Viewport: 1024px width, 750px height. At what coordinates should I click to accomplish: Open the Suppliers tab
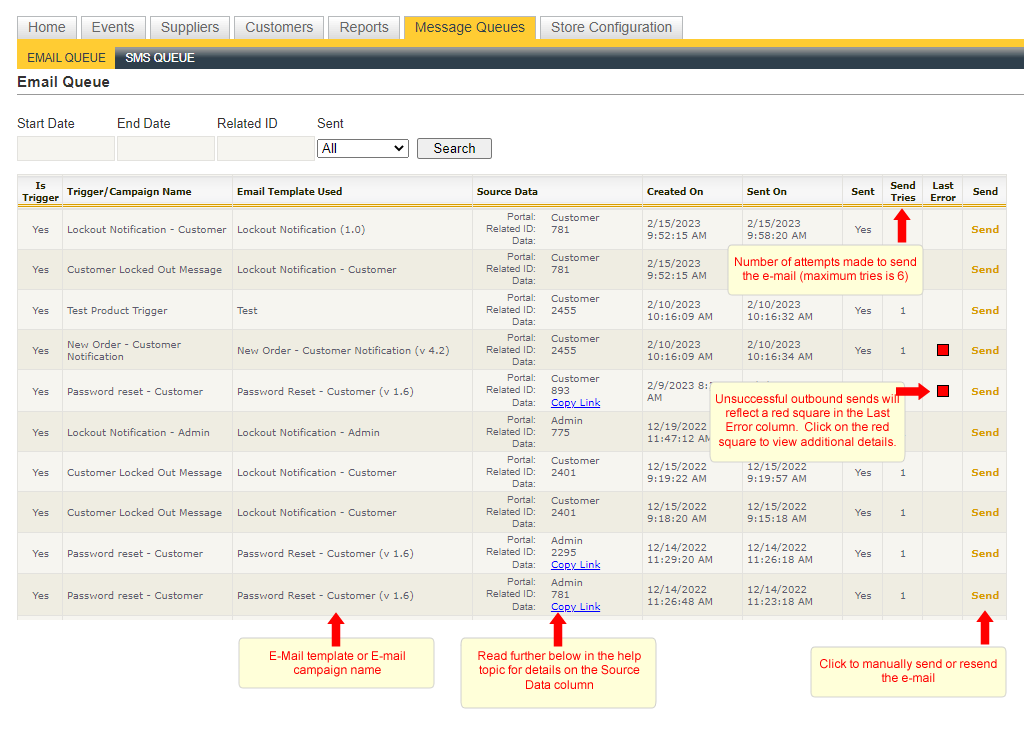point(190,27)
